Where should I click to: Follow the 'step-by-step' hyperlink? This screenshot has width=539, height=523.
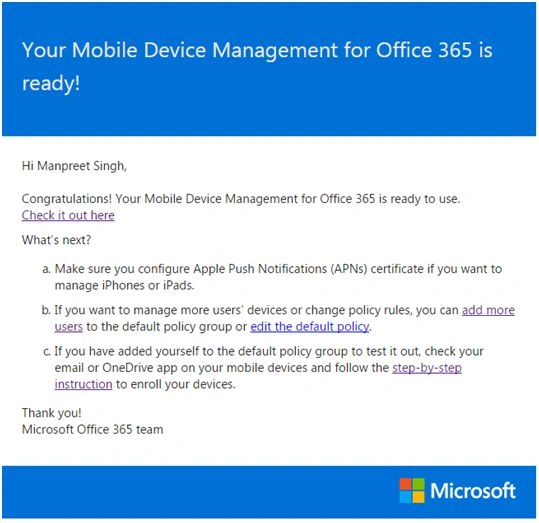click(427, 368)
